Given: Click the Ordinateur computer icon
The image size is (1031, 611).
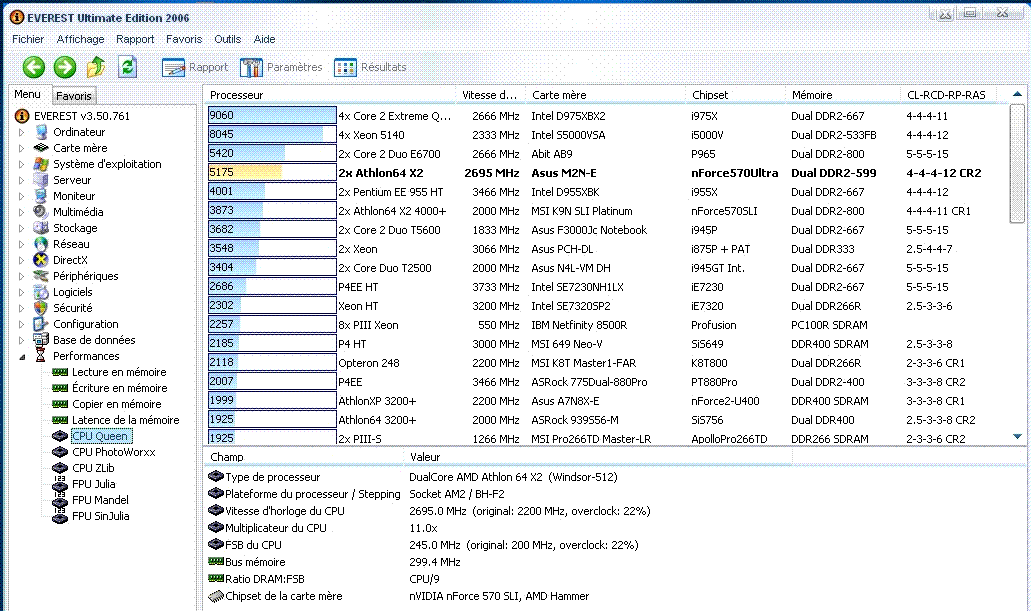Looking at the screenshot, I should click(41, 132).
